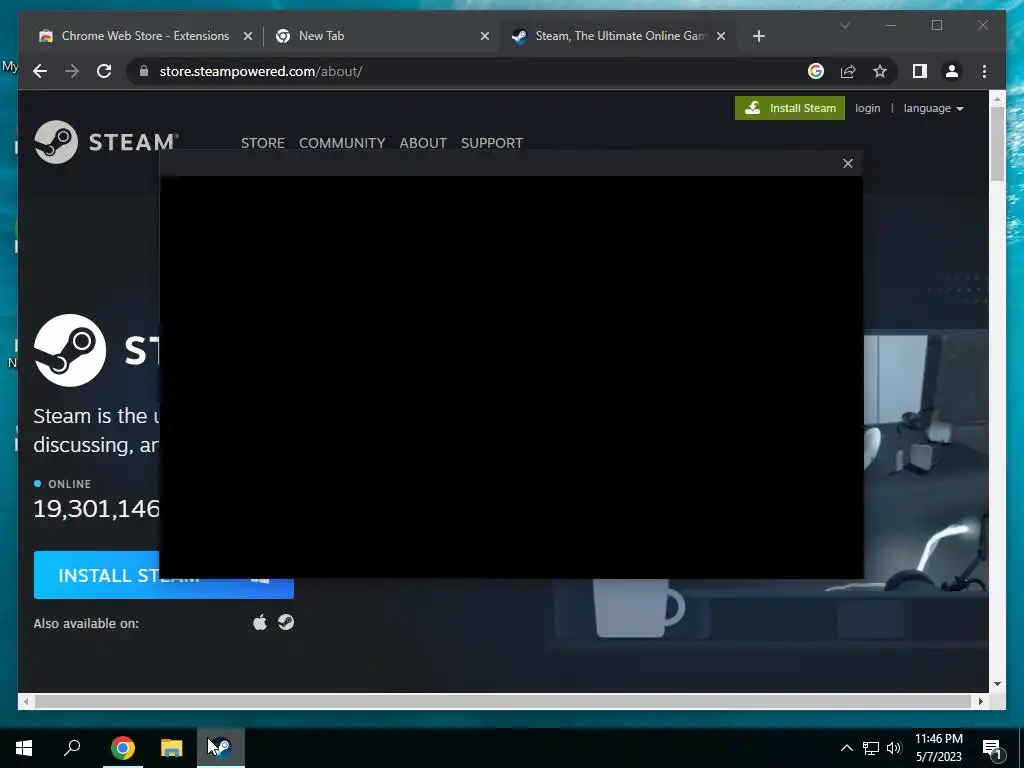Viewport: 1024px width, 768px height.
Task: Click green Install Steam header button
Action: [x=790, y=108]
